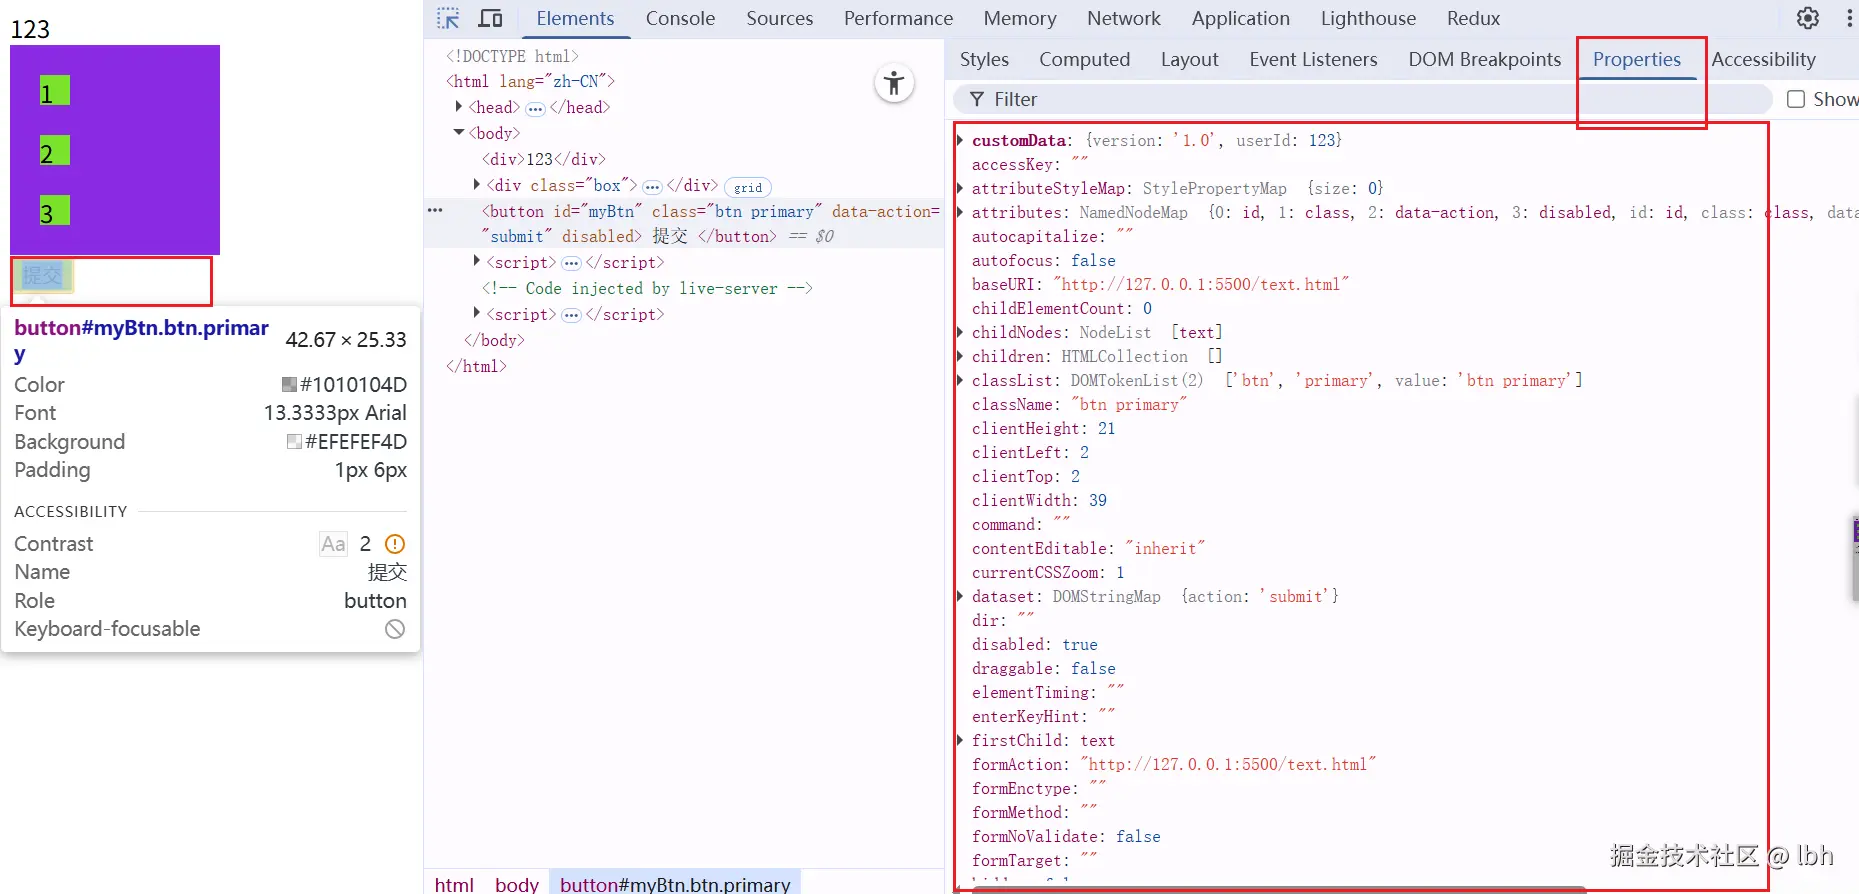Open the Computed styles tab
Screen dimensions: 1859x894
click(x=1084, y=60)
